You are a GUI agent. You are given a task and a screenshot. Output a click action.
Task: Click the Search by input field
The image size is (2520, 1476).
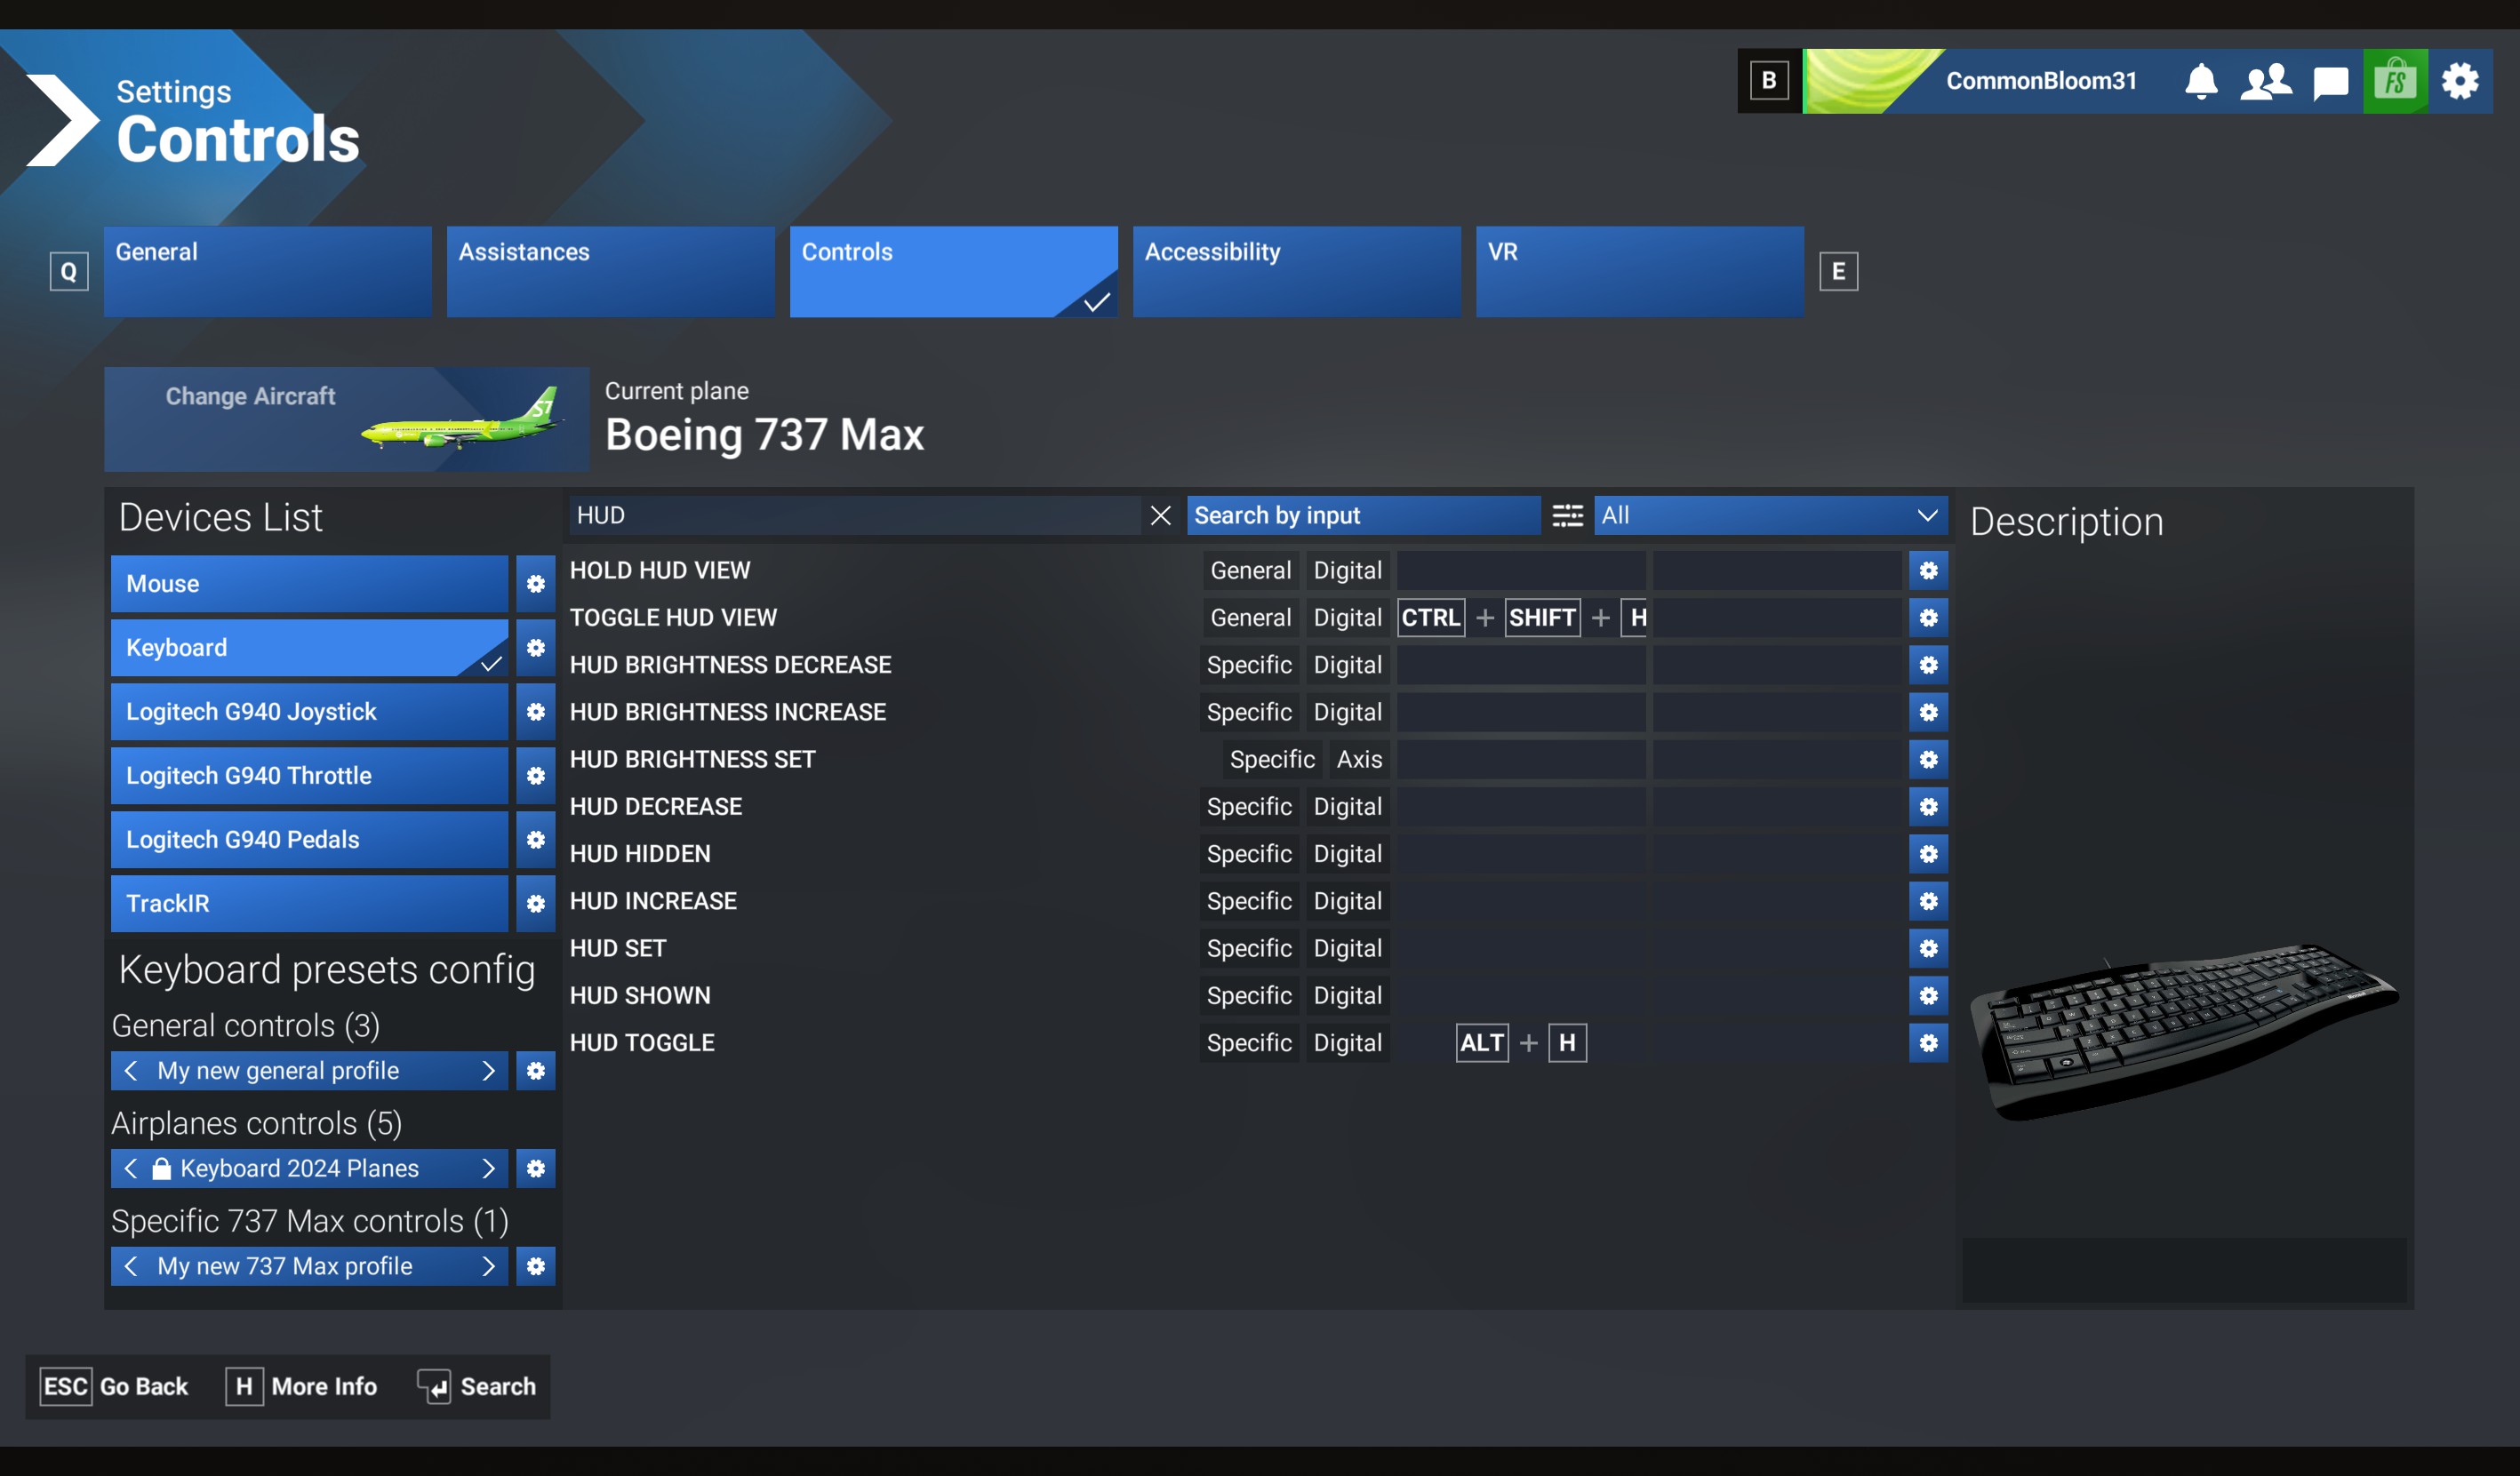[x=1362, y=515]
